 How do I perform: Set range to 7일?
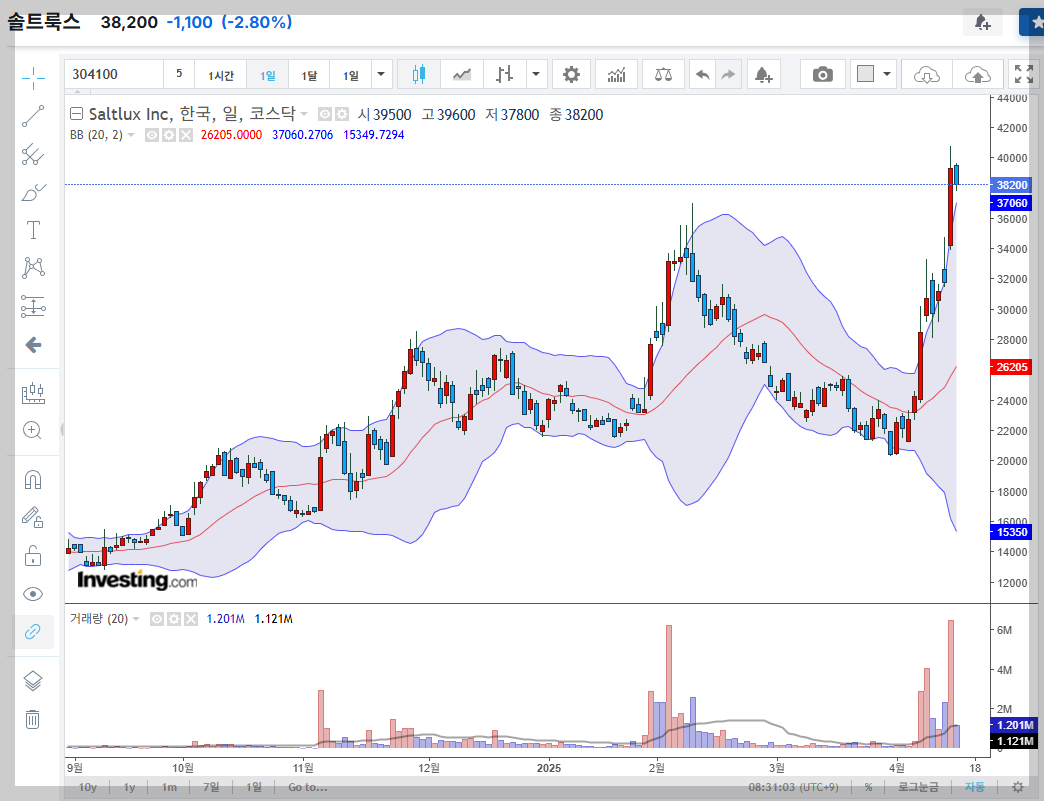click(211, 787)
